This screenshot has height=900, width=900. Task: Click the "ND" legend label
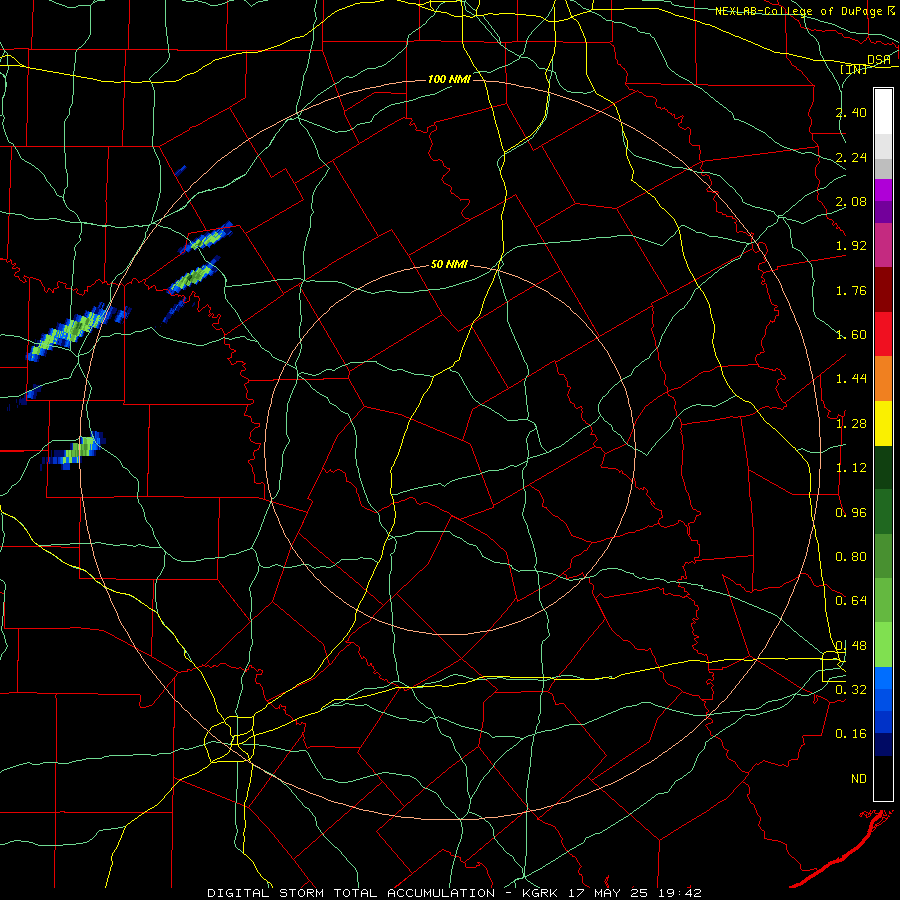(859, 779)
